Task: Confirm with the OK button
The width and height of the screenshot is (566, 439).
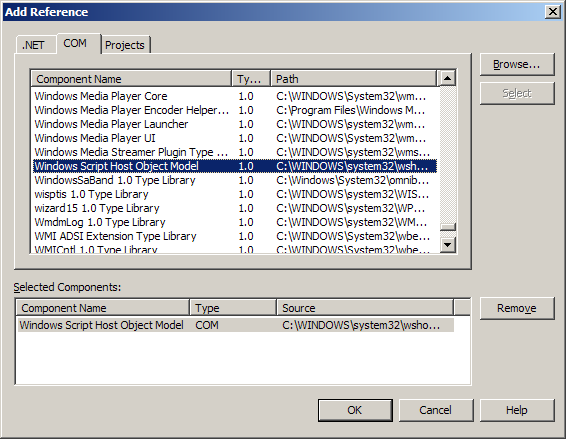Action: click(355, 410)
